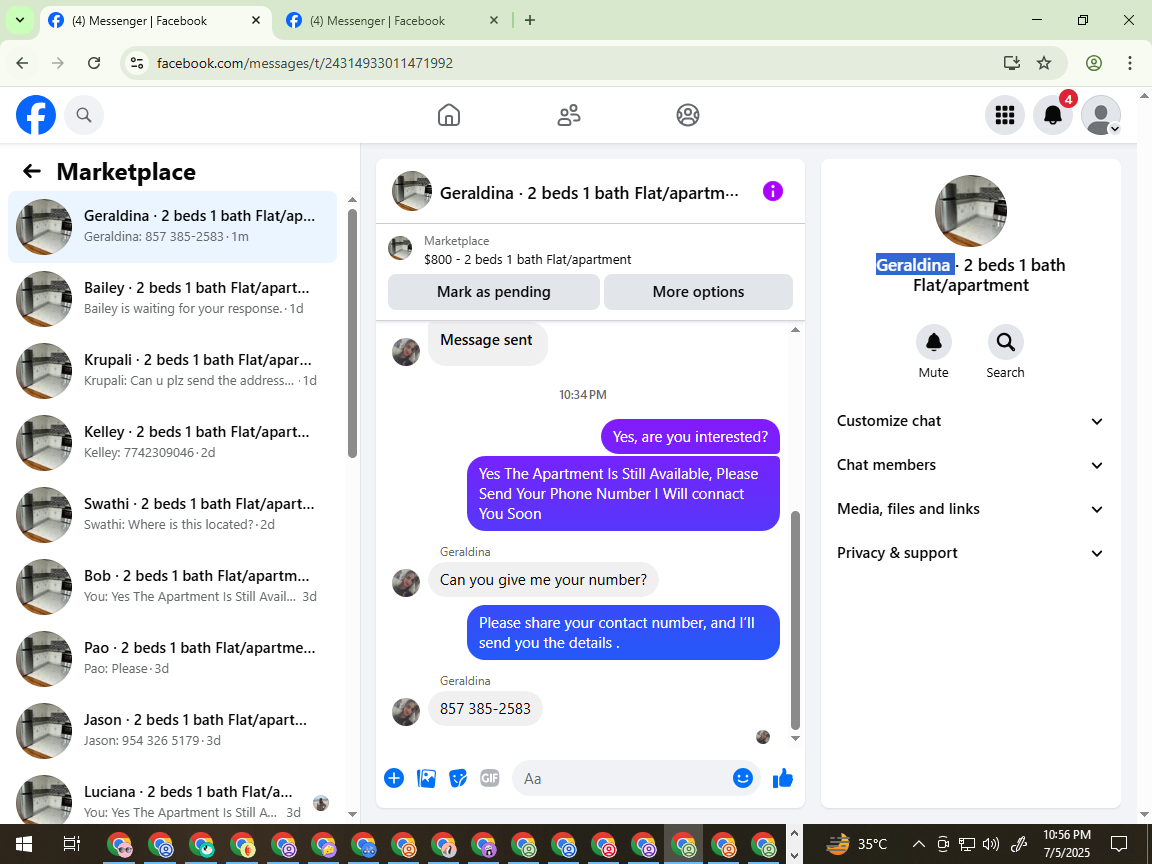This screenshot has height=864, width=1152.
Task: Search in conversation magnifier icon
Action: click(x=1005, y=342)
